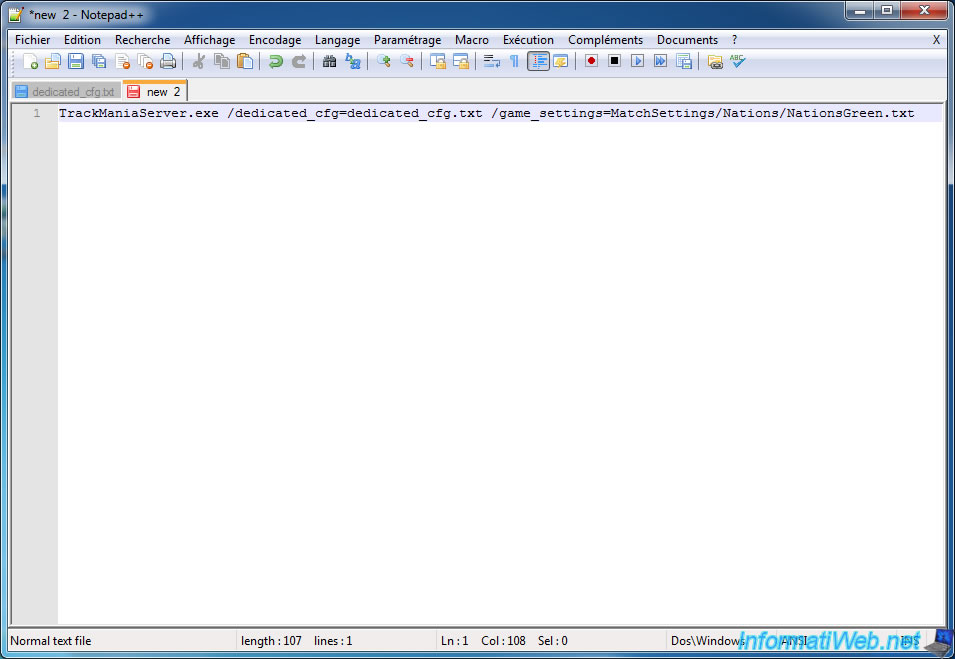This screenshot has height=659, width=955.
Task: Click the ABC spell check icon
Action: click(x=738, y=61)
